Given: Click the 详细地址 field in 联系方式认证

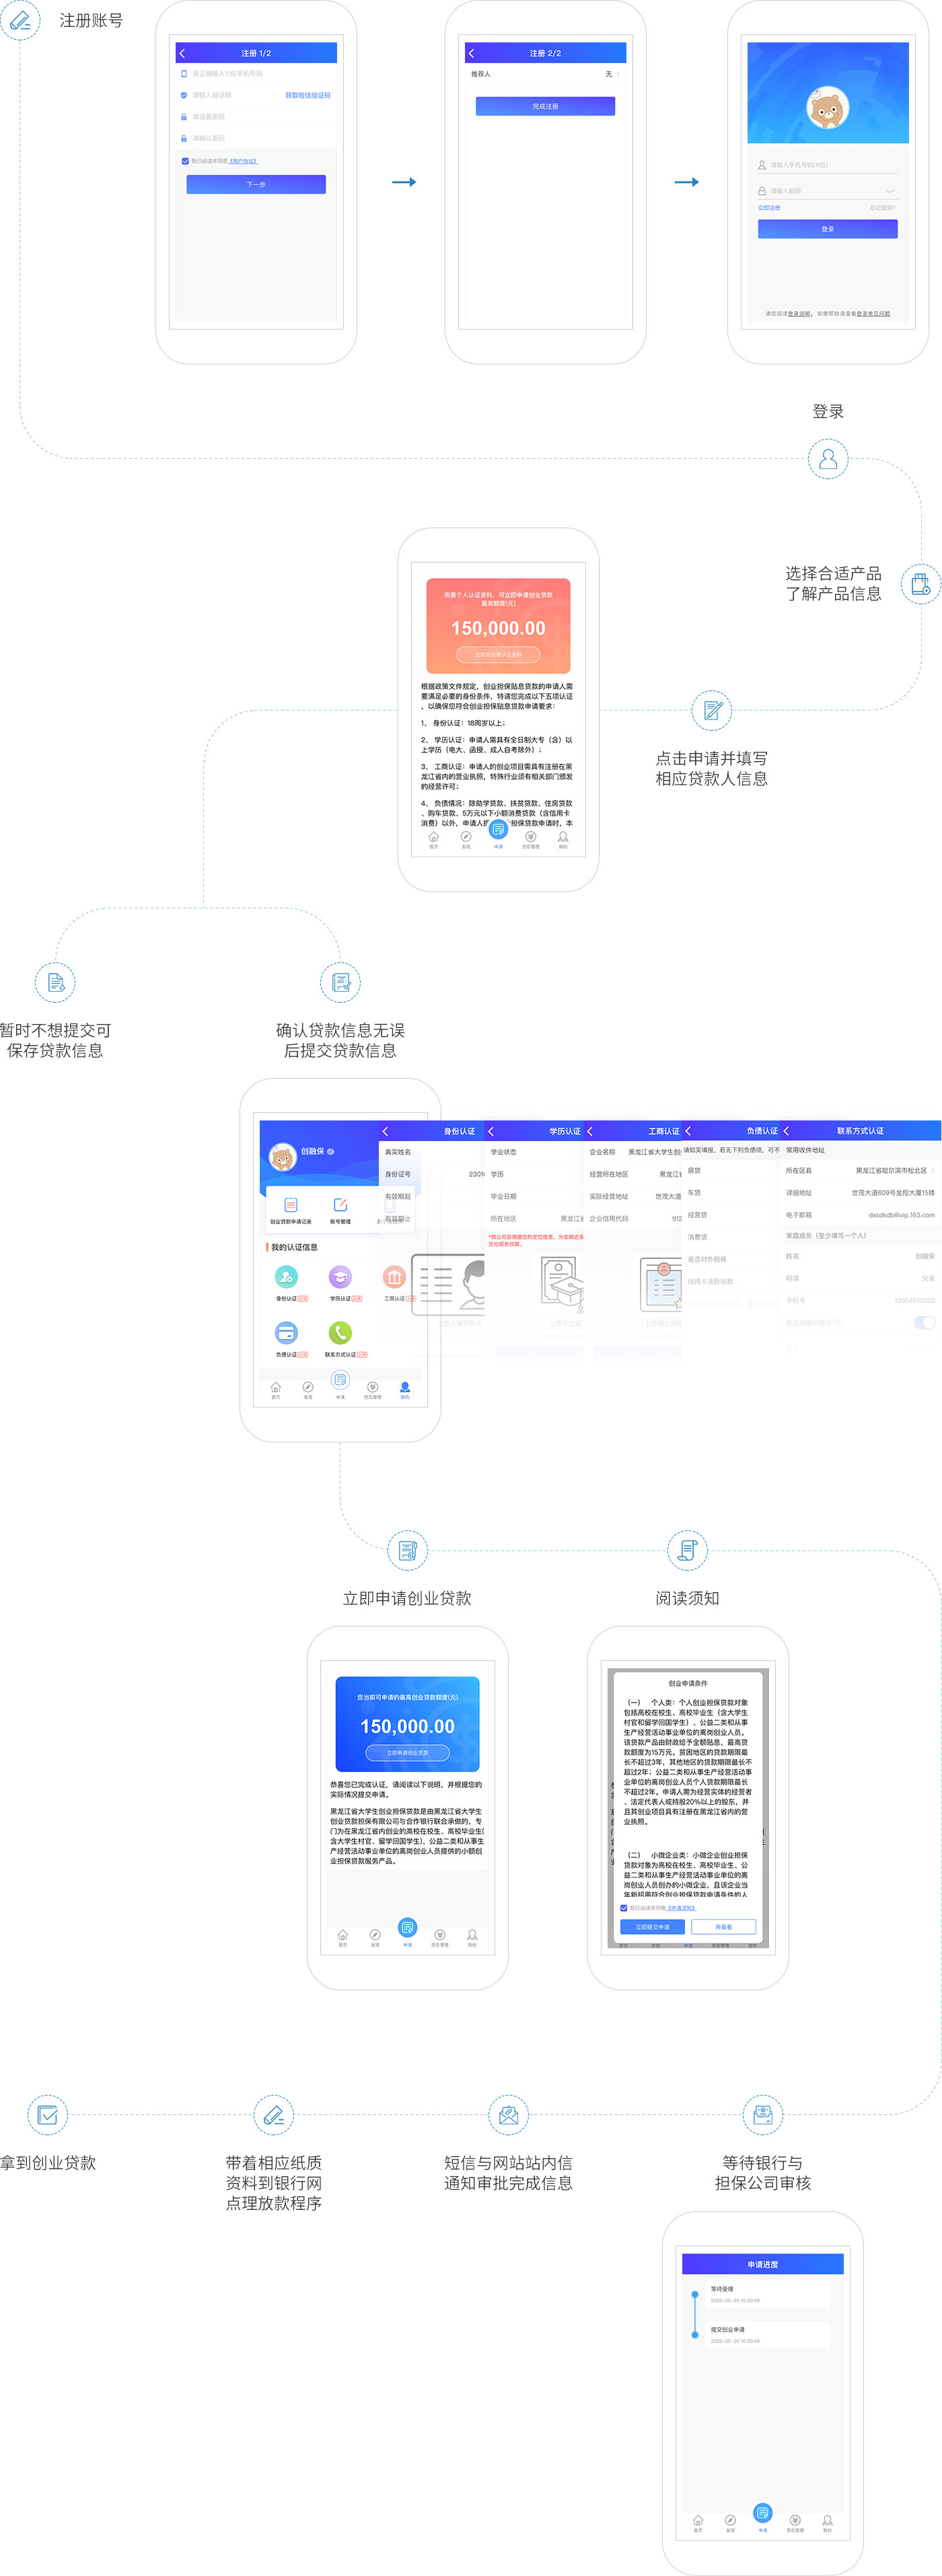Looking at the screenshot, I should click(860, 1193).
